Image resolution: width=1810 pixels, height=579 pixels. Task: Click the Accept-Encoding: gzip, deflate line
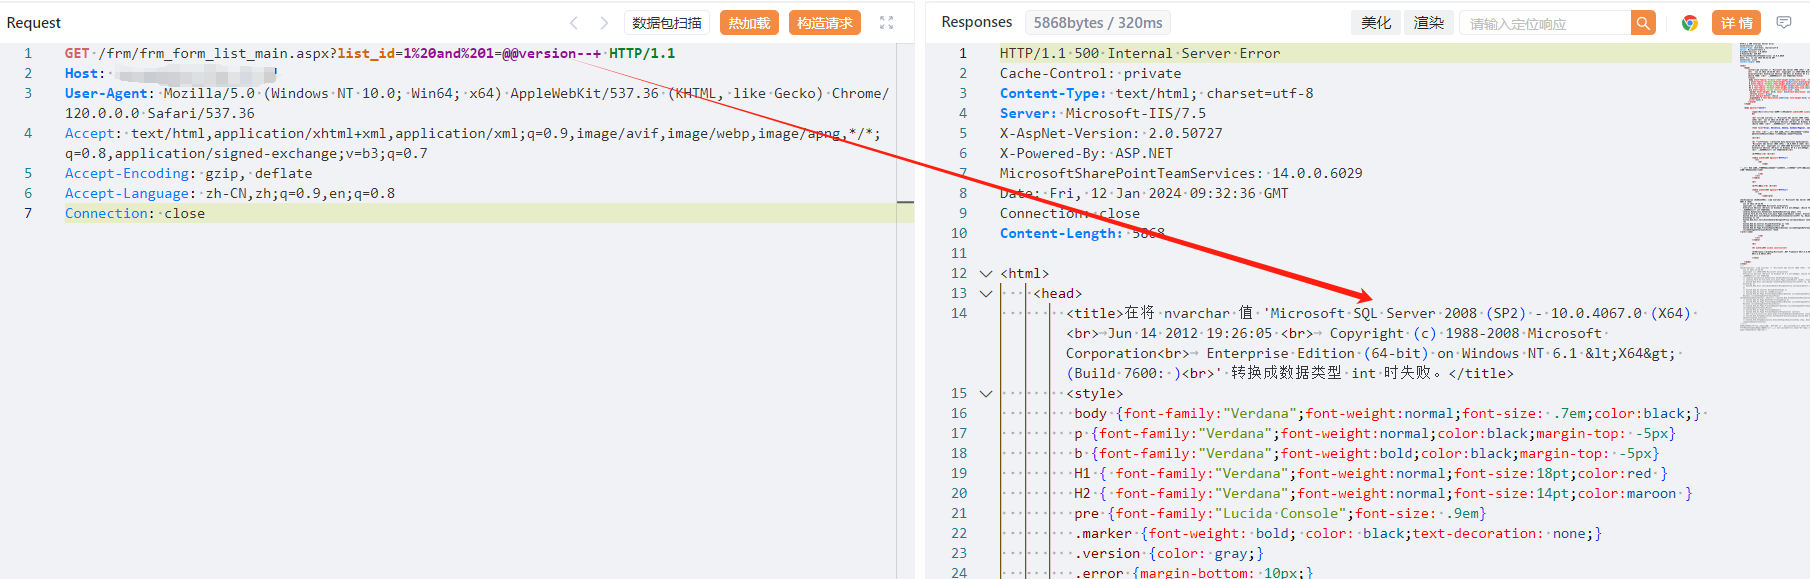point(189,173)
